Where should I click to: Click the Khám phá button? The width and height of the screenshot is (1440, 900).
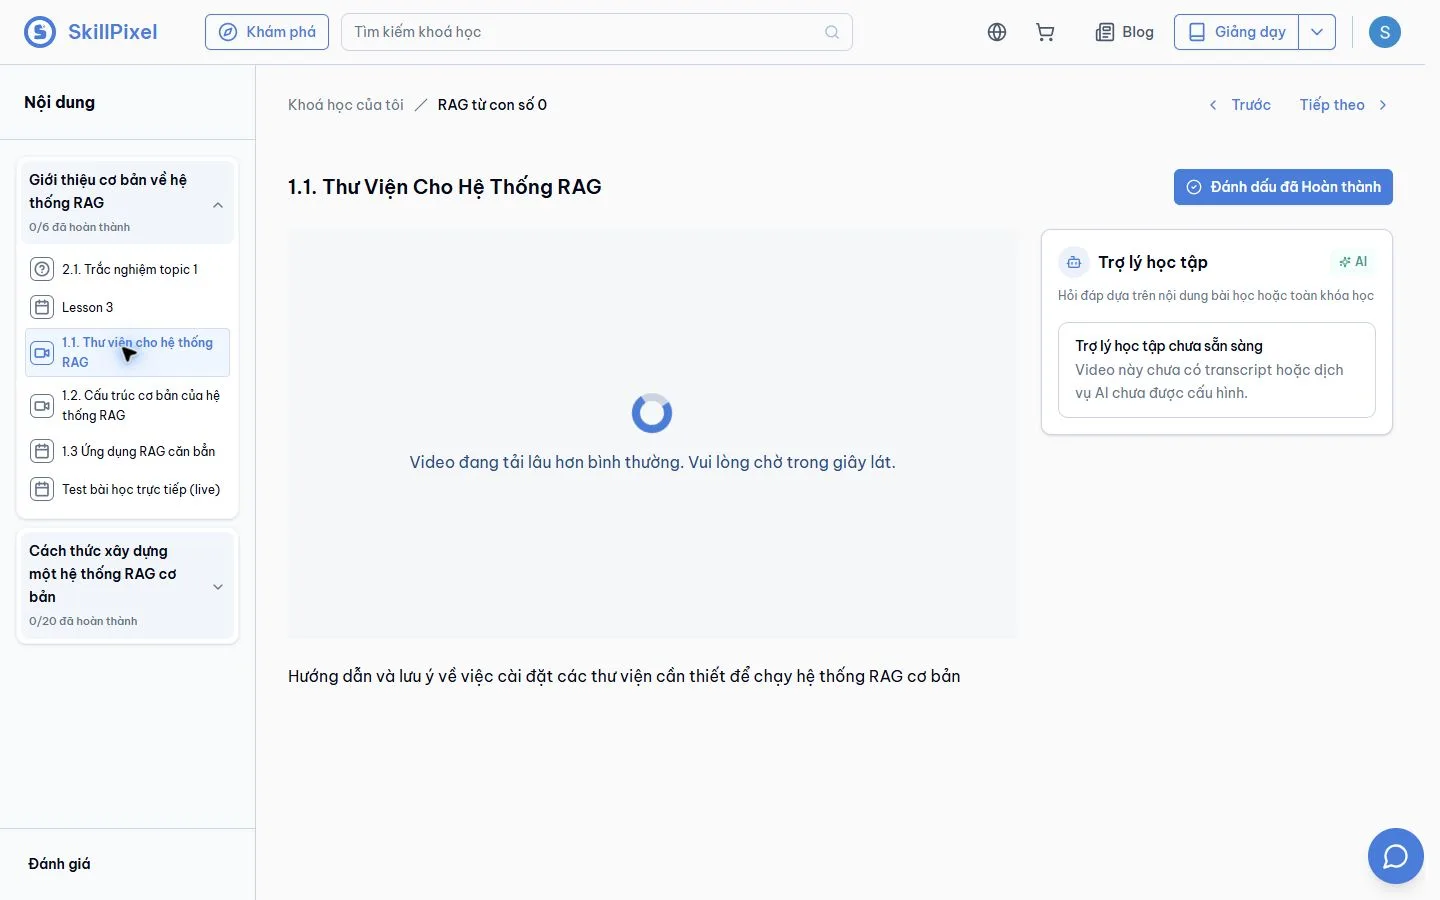[x=267, y=32]
